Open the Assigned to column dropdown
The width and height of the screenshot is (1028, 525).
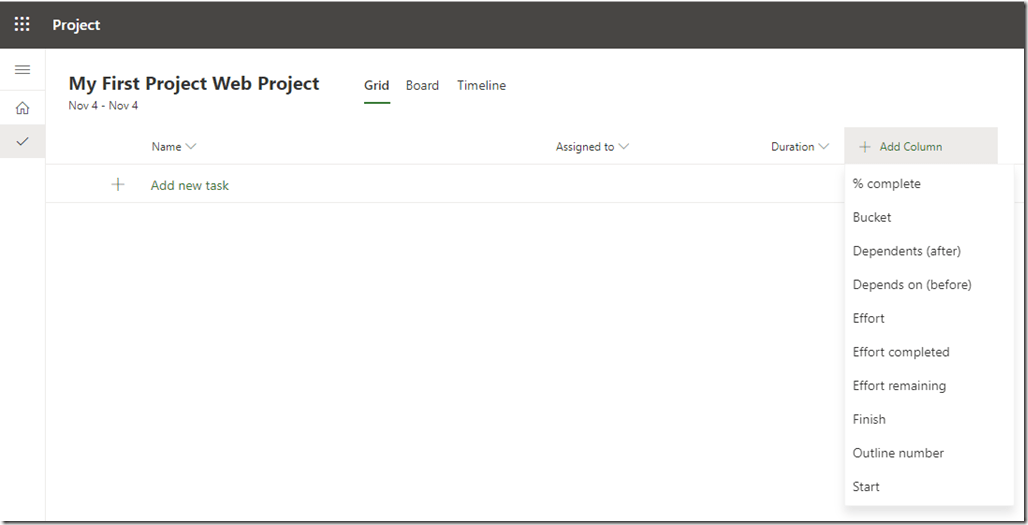[x=624, y=147]
